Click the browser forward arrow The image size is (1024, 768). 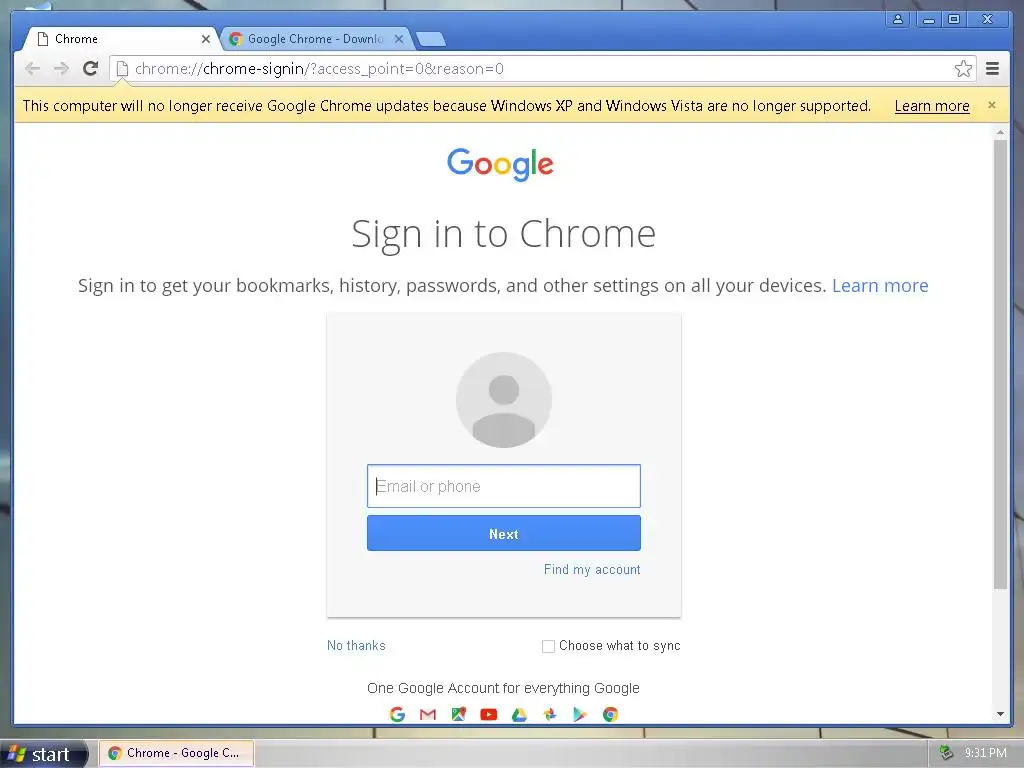tap(61, 69)
